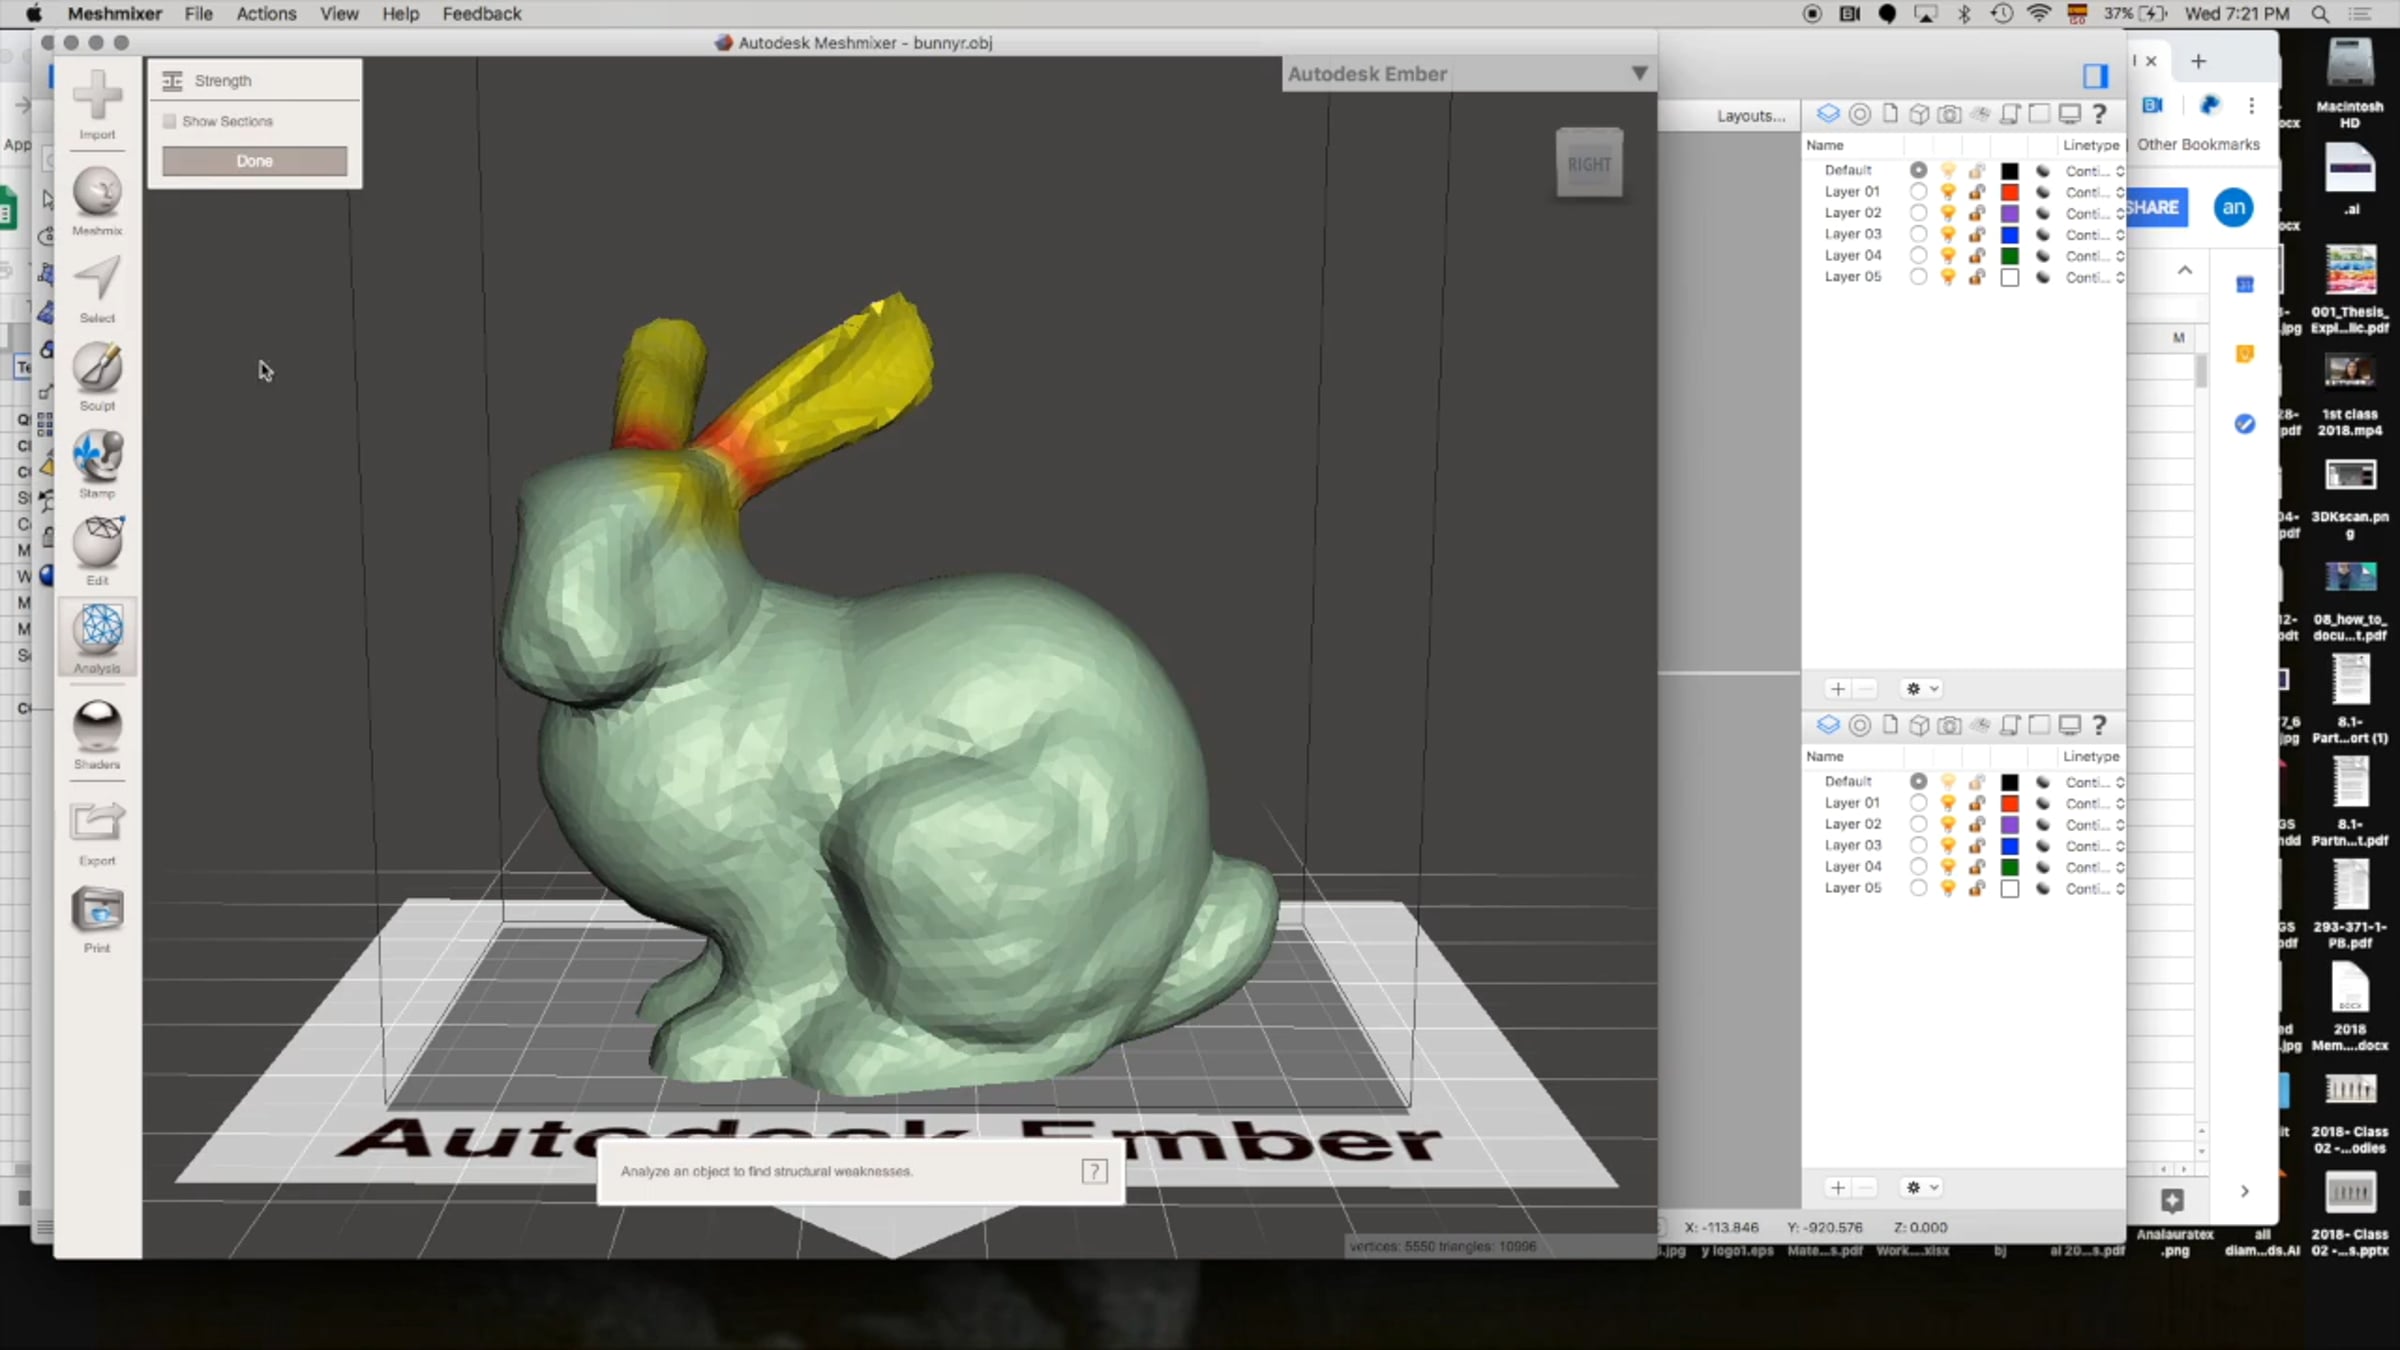Click the Wi-Fi status icon
This screenshot has height=1350, width=2400.
(x=2039, y=14)
